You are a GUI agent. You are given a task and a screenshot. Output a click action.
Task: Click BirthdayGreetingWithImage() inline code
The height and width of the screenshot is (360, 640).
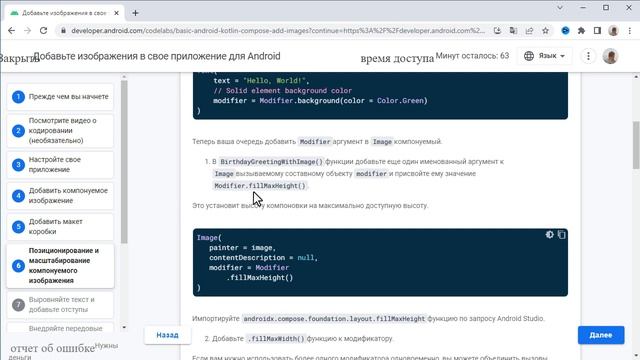[271, 162]
